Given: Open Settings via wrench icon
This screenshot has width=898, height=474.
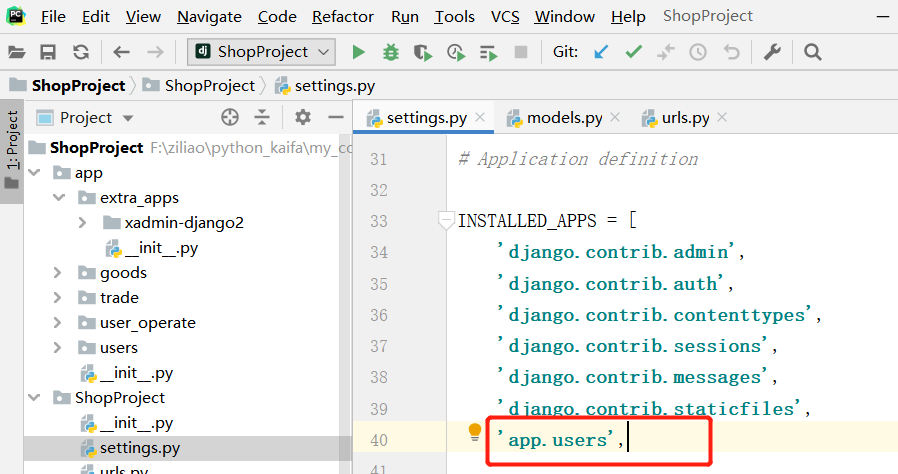Looking at the screenshot, I should click(772, 53).
